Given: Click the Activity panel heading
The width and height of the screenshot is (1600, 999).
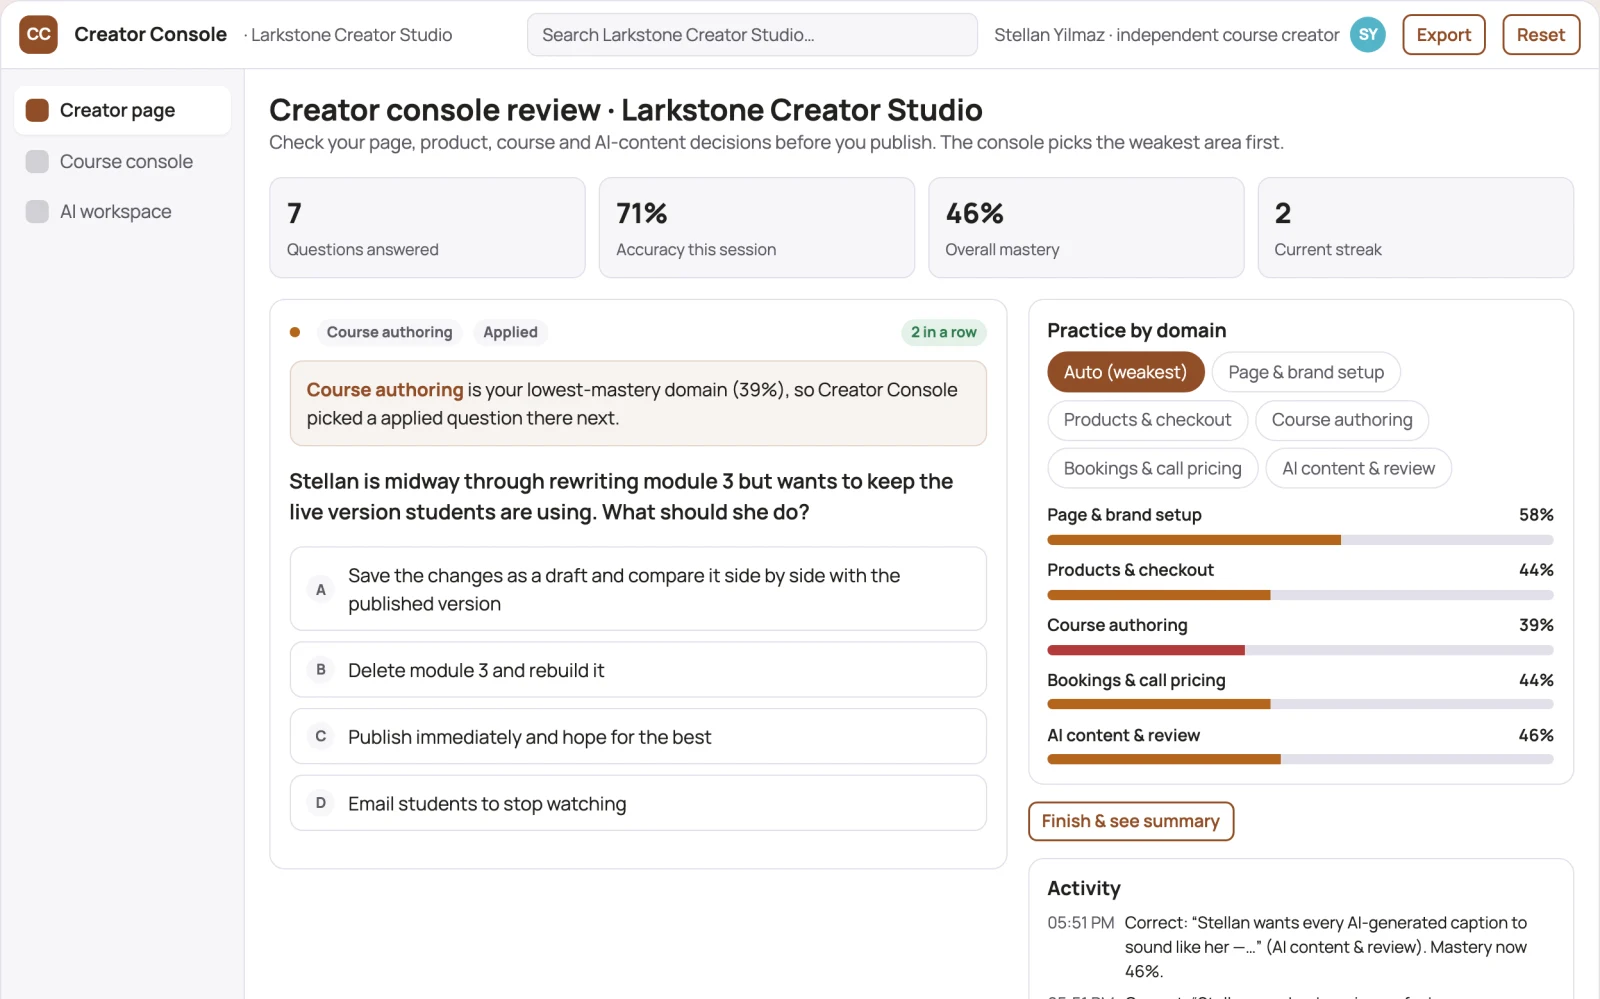Looking at the screenshot, I should [x=1084, y=888].
